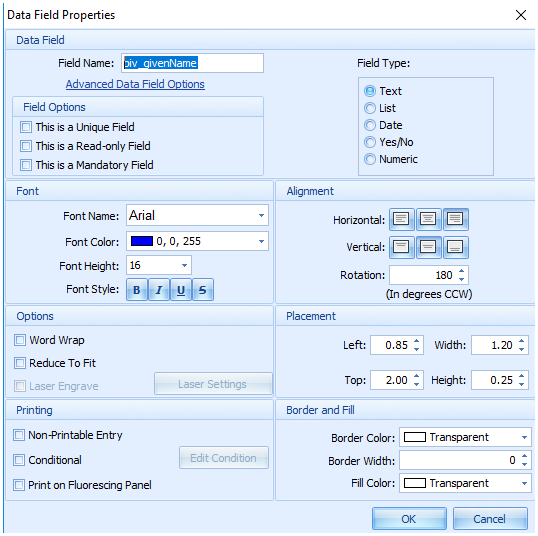
Task: Toggle Strikethrough font style
Action: coord(202,290)
